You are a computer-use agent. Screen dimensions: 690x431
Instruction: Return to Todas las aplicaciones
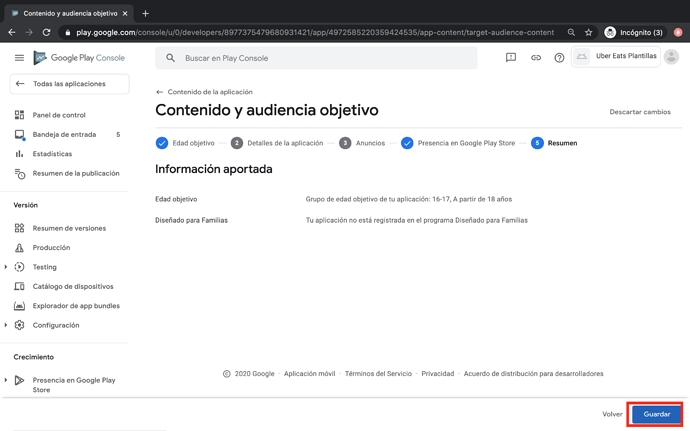tap(68, 84)
